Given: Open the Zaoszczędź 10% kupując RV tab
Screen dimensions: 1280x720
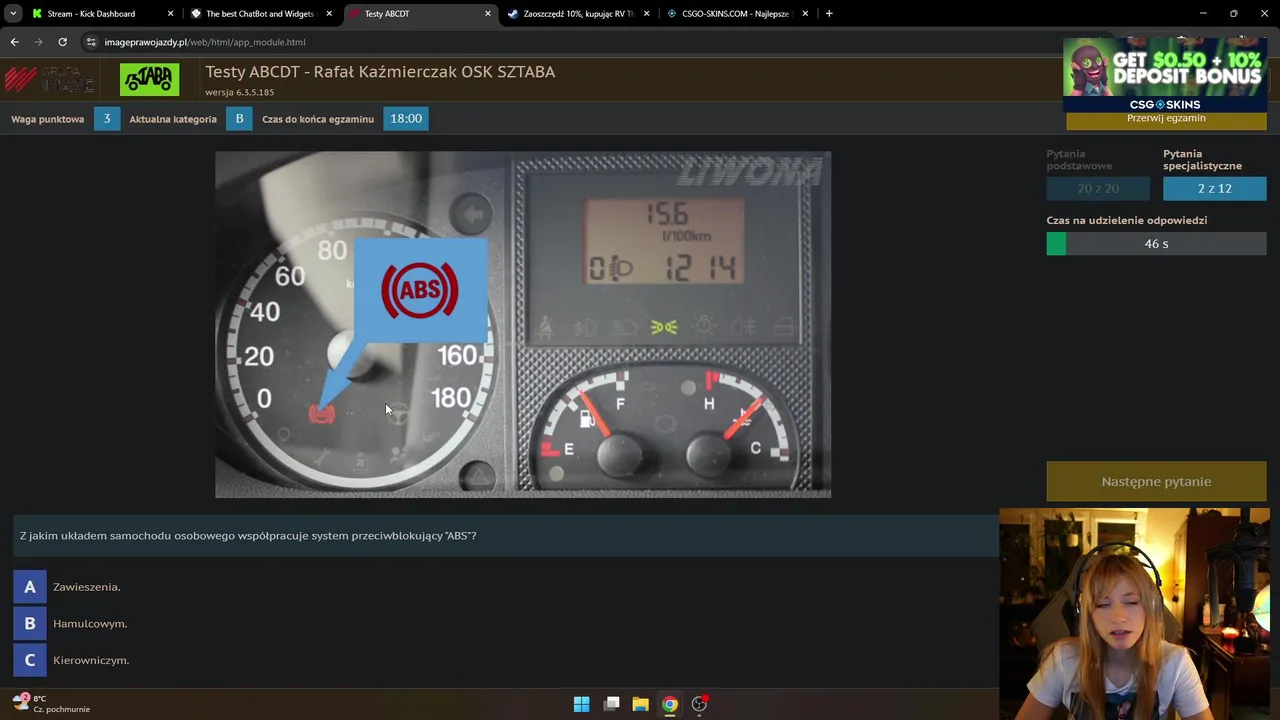Looking at the screenshot, I should pyautogui.click(x=578, y=14).
